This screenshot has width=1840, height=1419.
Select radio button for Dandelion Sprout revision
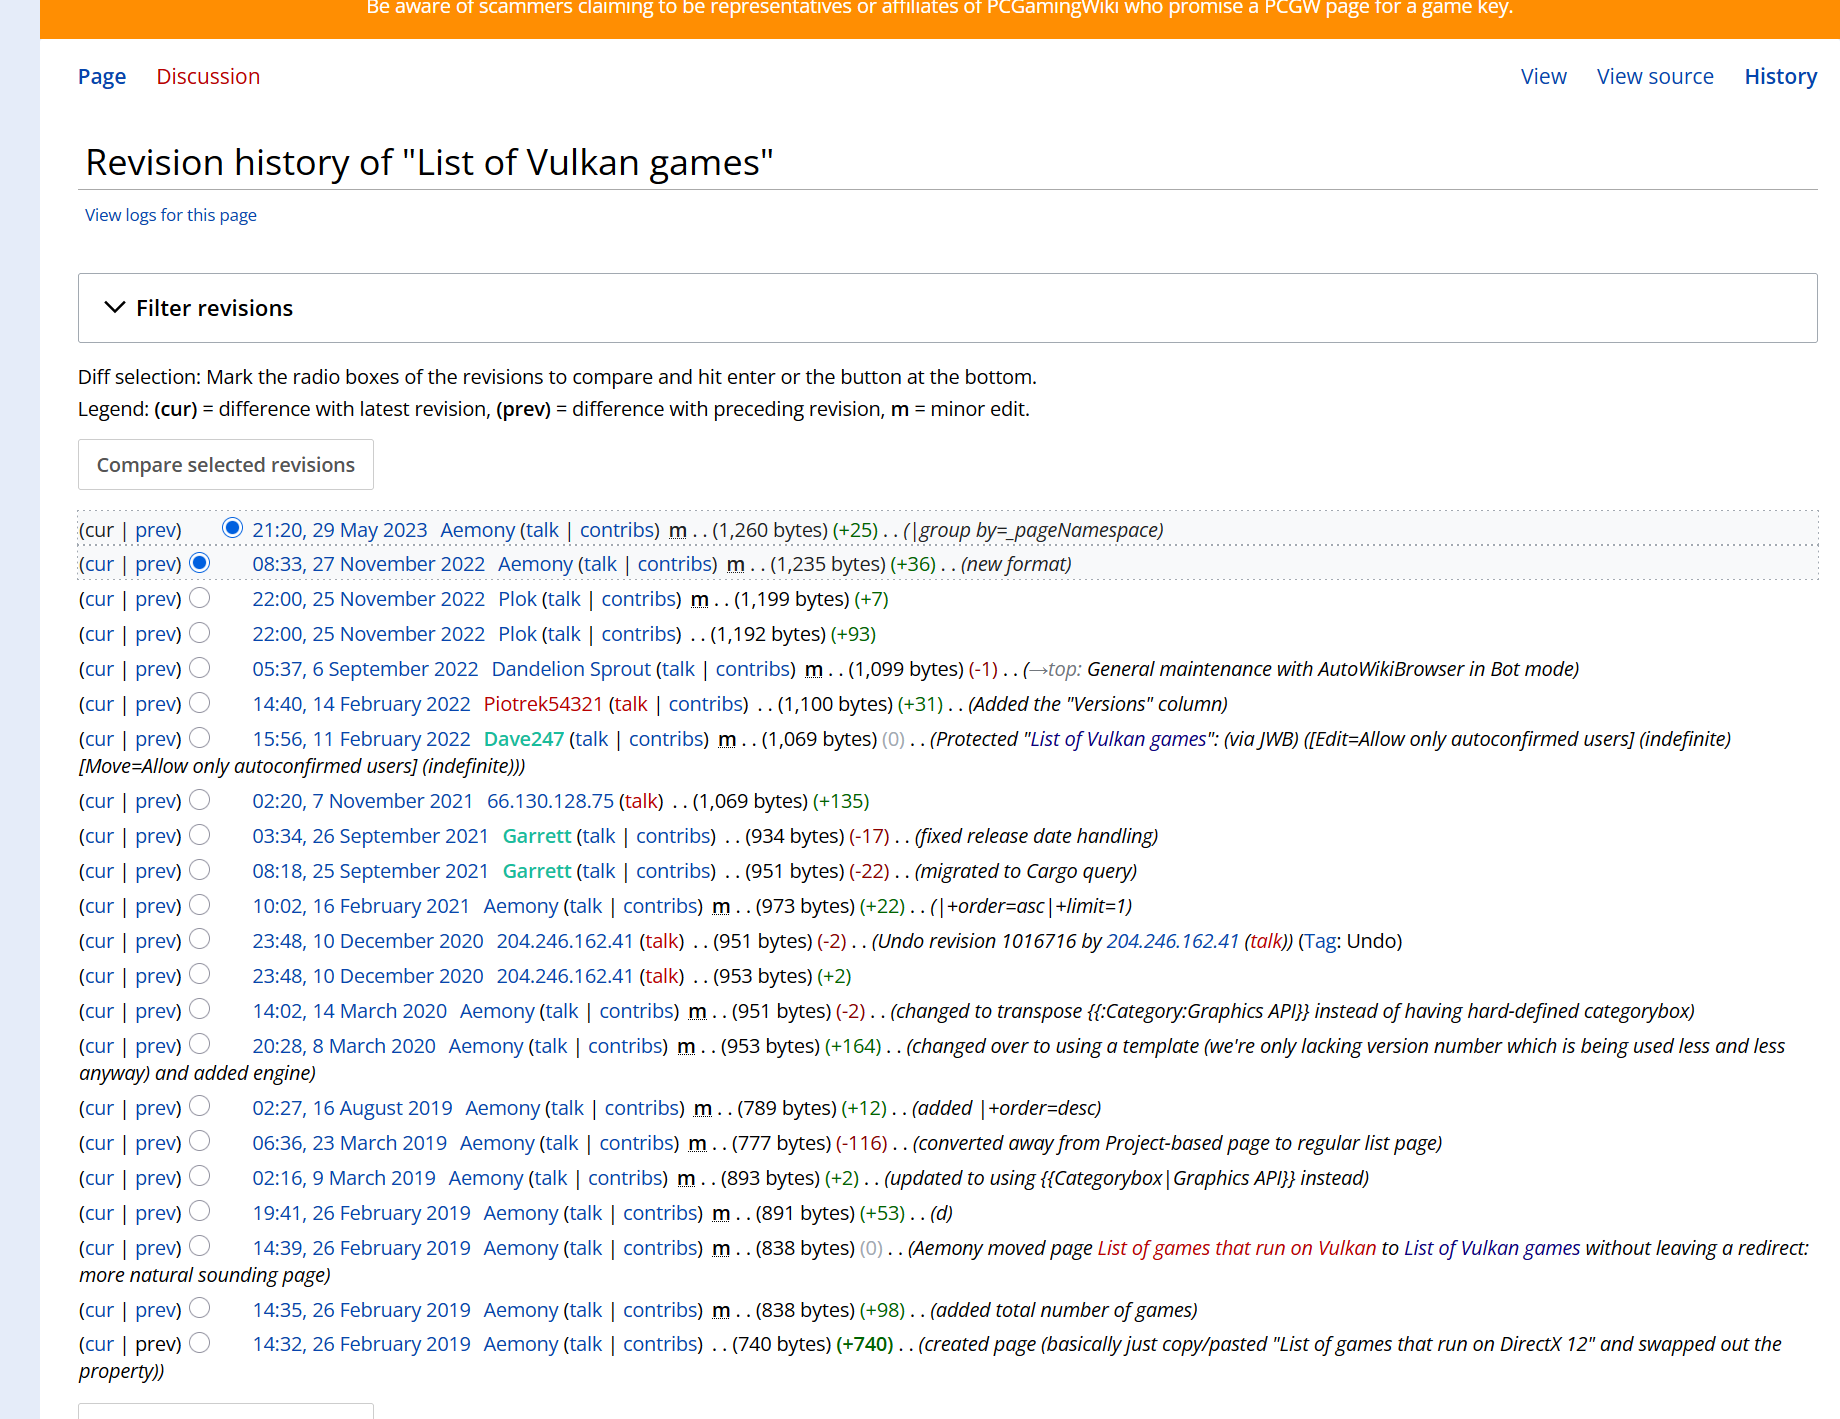click(200, 668)
